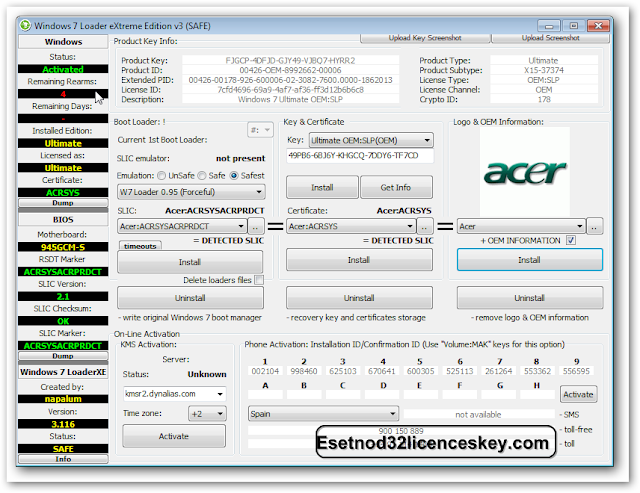The width and height of the screenshot is (640, 493).
Task: Click the Product Key value FJGCP
Action: coord(290,60)
